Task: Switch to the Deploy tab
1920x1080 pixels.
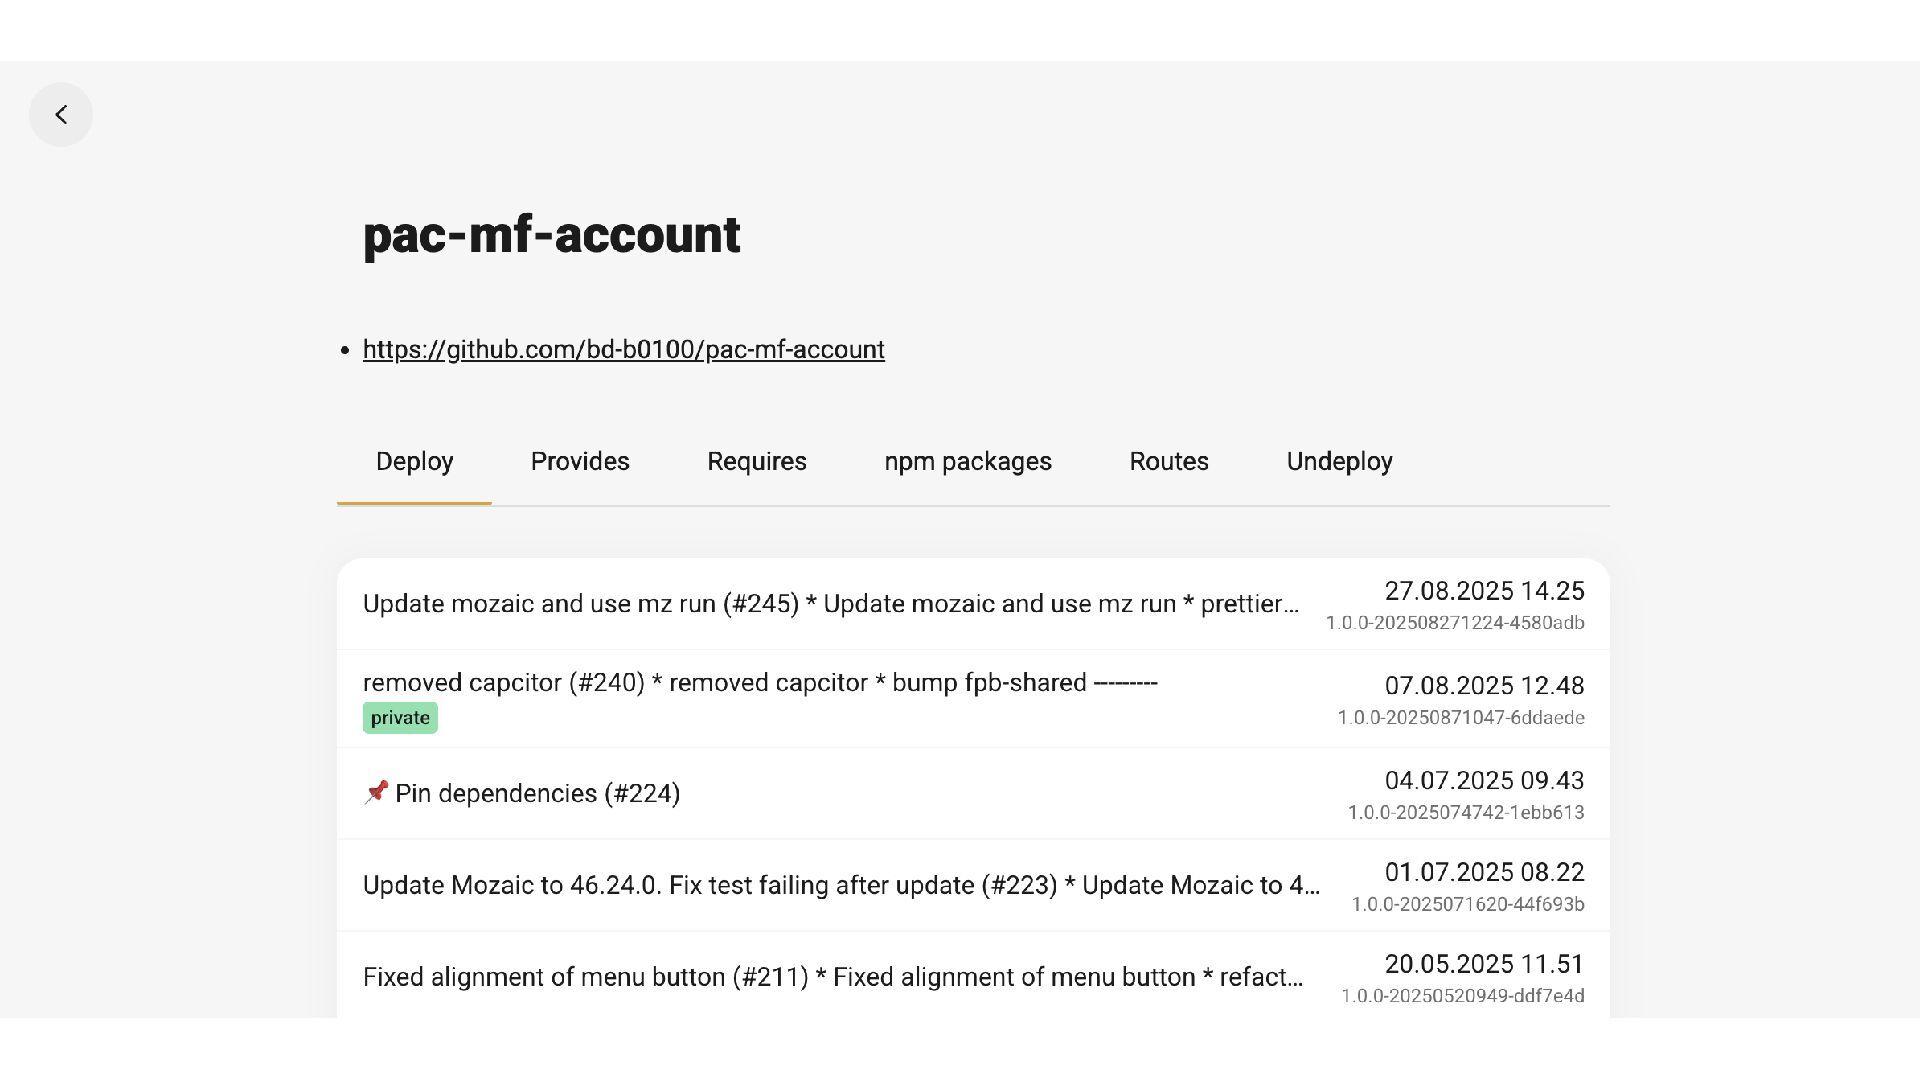Action: pyautogui.click(x=414, y=461)
